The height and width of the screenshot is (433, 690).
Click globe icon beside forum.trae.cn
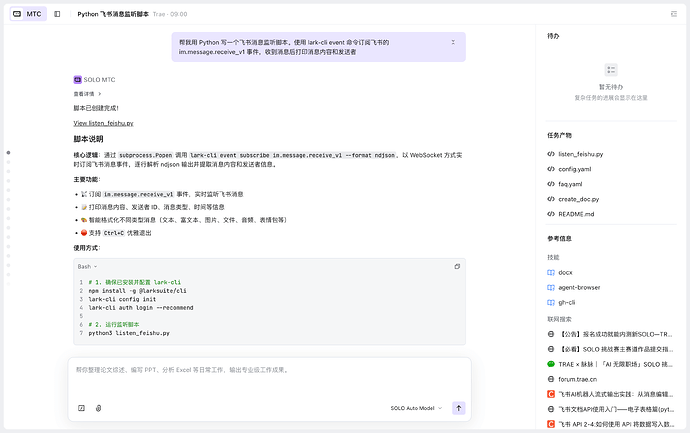551,379
